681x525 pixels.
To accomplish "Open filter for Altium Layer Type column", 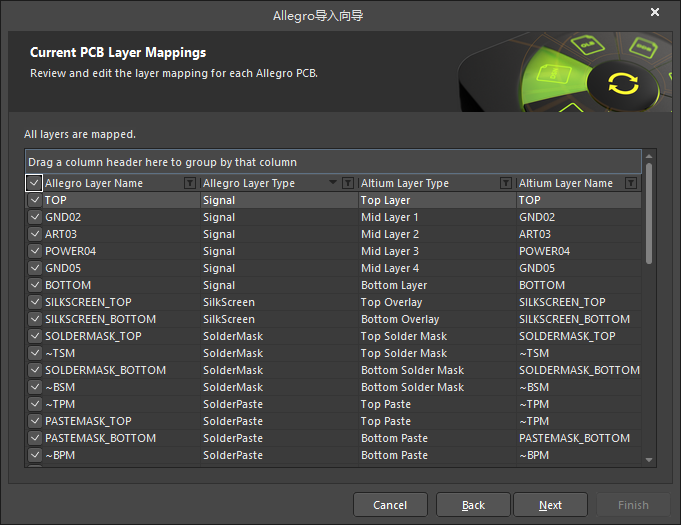I will click(506, 183).
